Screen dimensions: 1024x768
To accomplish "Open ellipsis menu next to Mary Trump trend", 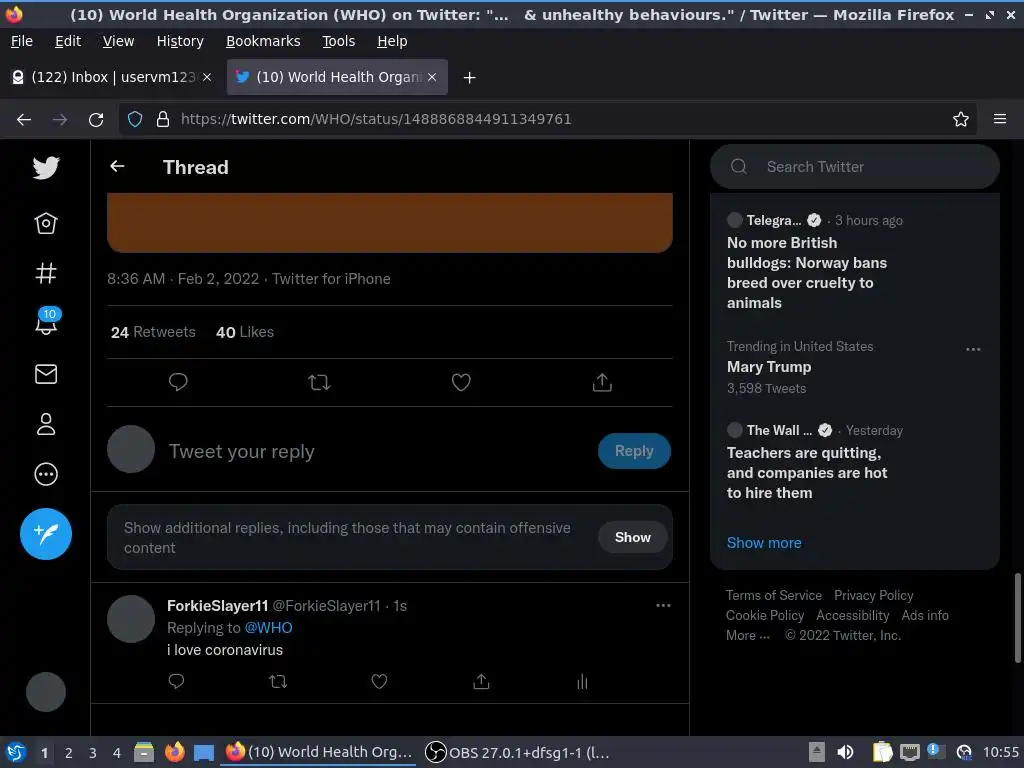I will point(973,349).
